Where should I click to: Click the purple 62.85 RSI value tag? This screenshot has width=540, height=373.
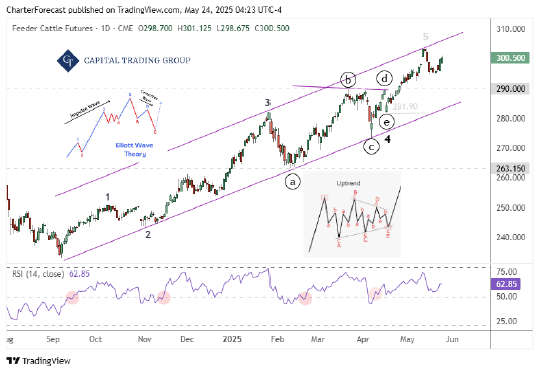click(x=506, y=284)
